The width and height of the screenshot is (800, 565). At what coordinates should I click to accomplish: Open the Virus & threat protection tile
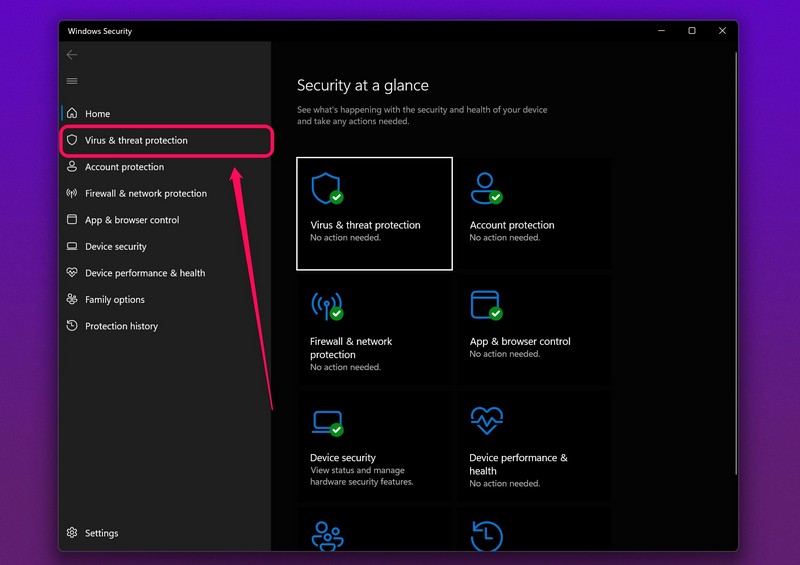point(374,214)
